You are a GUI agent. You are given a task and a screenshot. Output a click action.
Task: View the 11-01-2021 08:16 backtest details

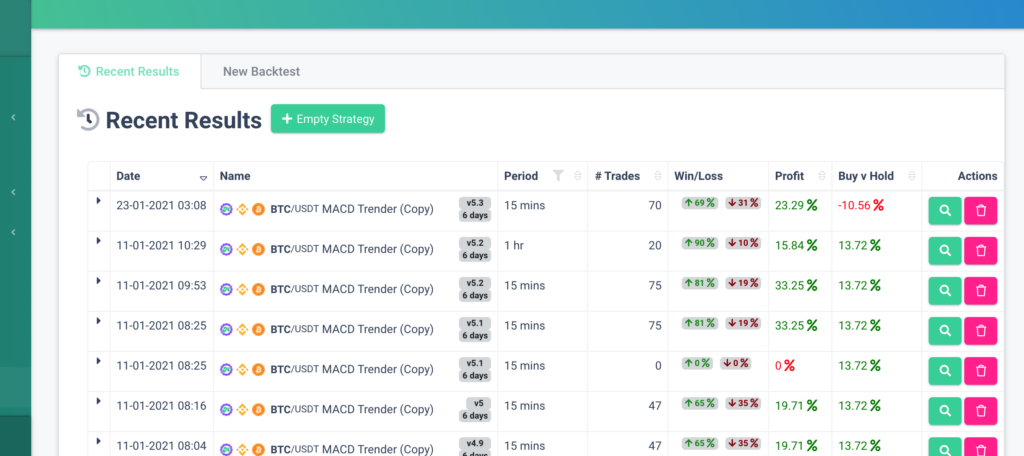click(x=944, y=410)
